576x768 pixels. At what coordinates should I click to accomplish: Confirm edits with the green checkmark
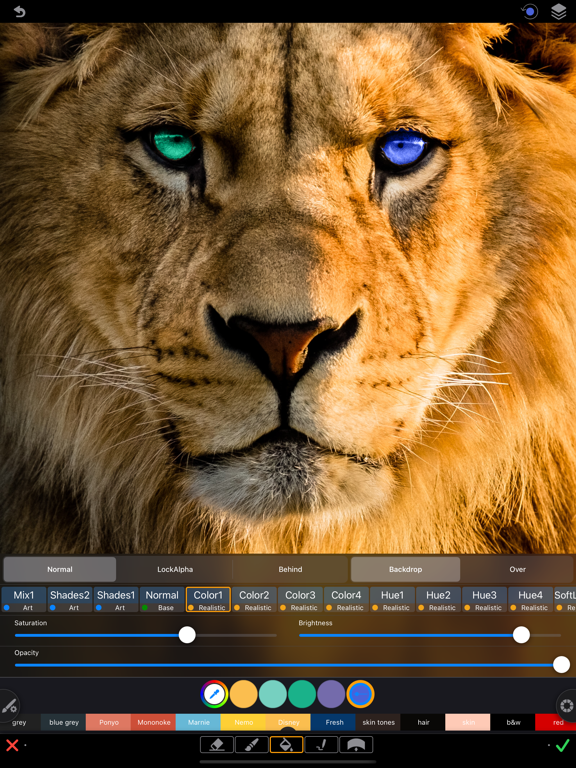(x=563, y=745)
